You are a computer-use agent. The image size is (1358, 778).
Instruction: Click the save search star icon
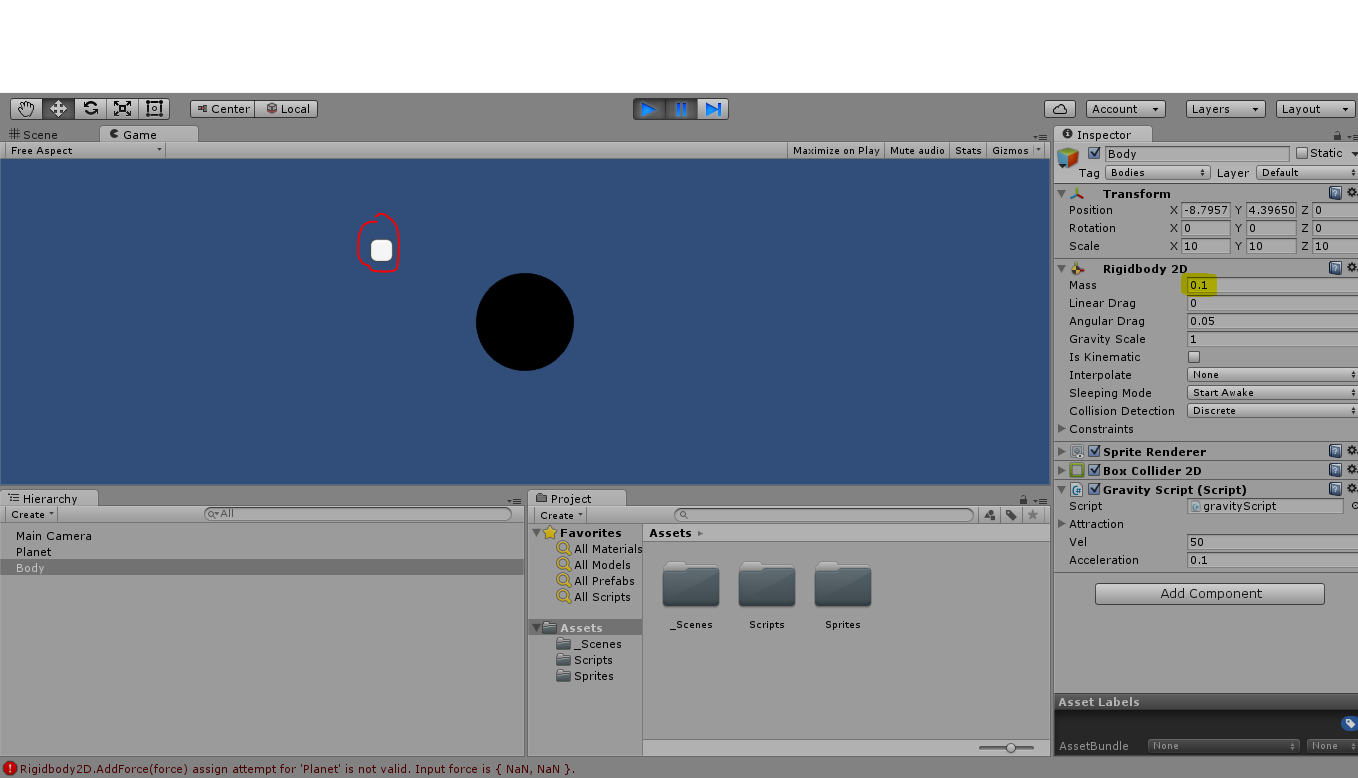click(x=1033, y=515)
